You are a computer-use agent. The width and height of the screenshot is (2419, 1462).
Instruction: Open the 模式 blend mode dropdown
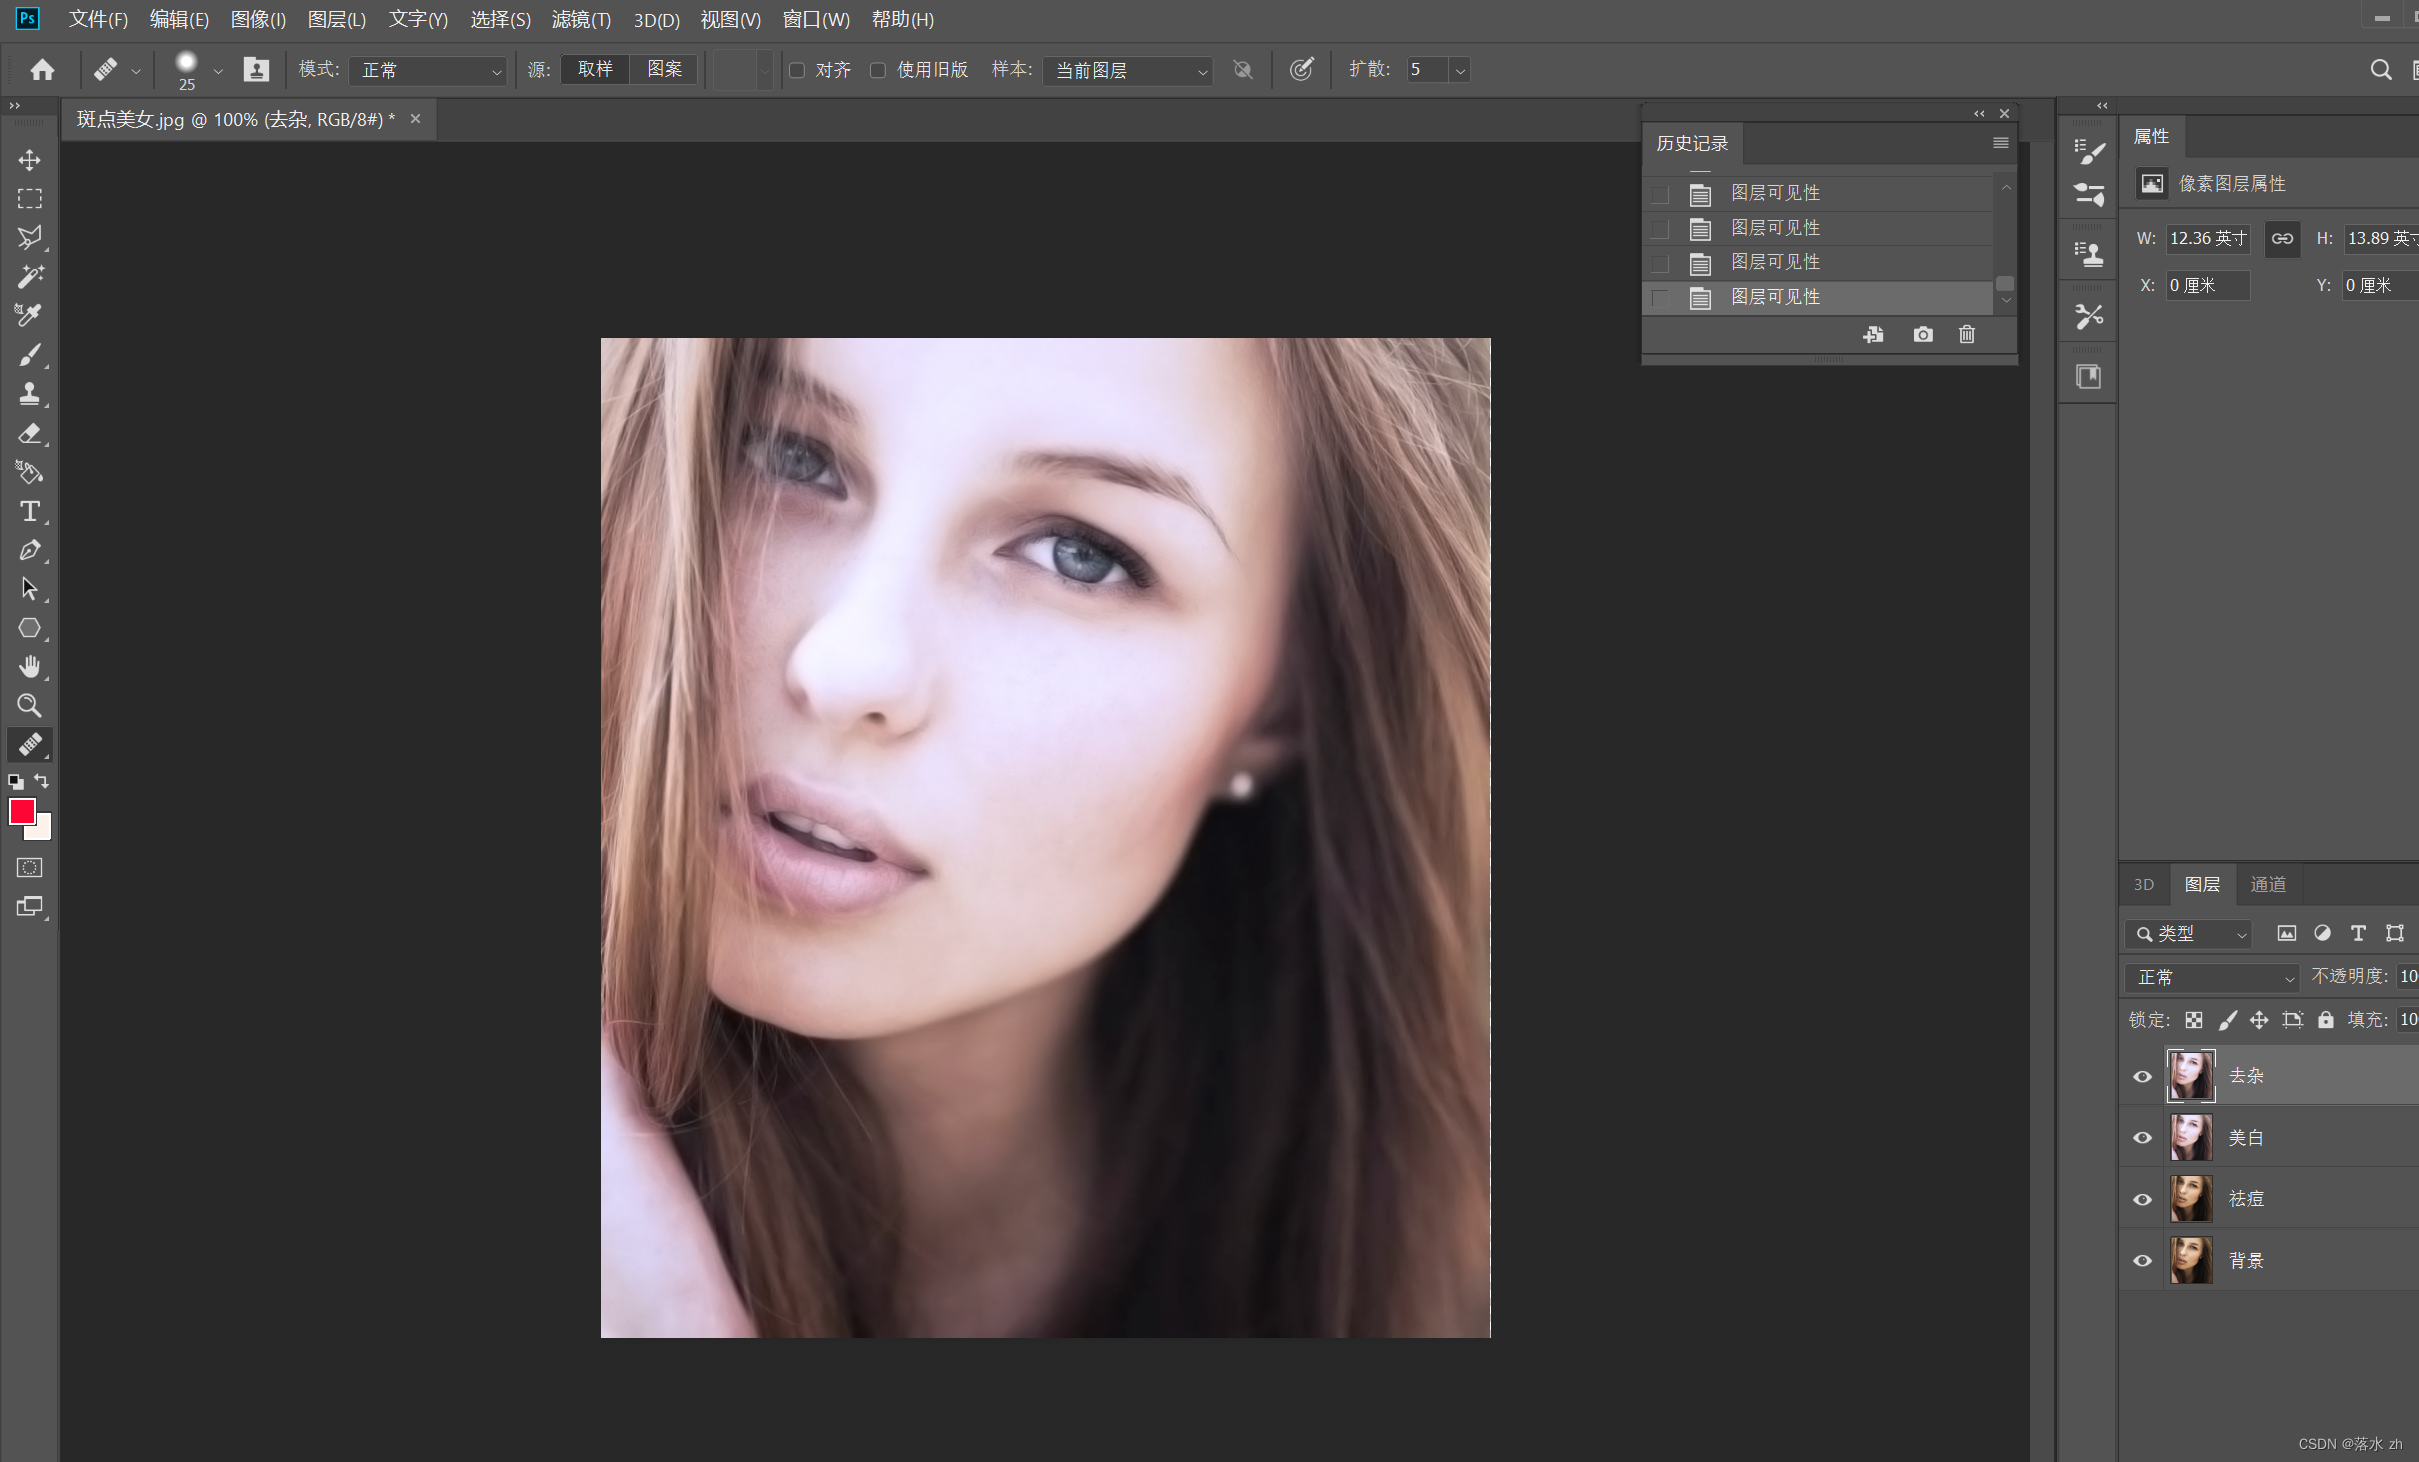tap(429, 70)
